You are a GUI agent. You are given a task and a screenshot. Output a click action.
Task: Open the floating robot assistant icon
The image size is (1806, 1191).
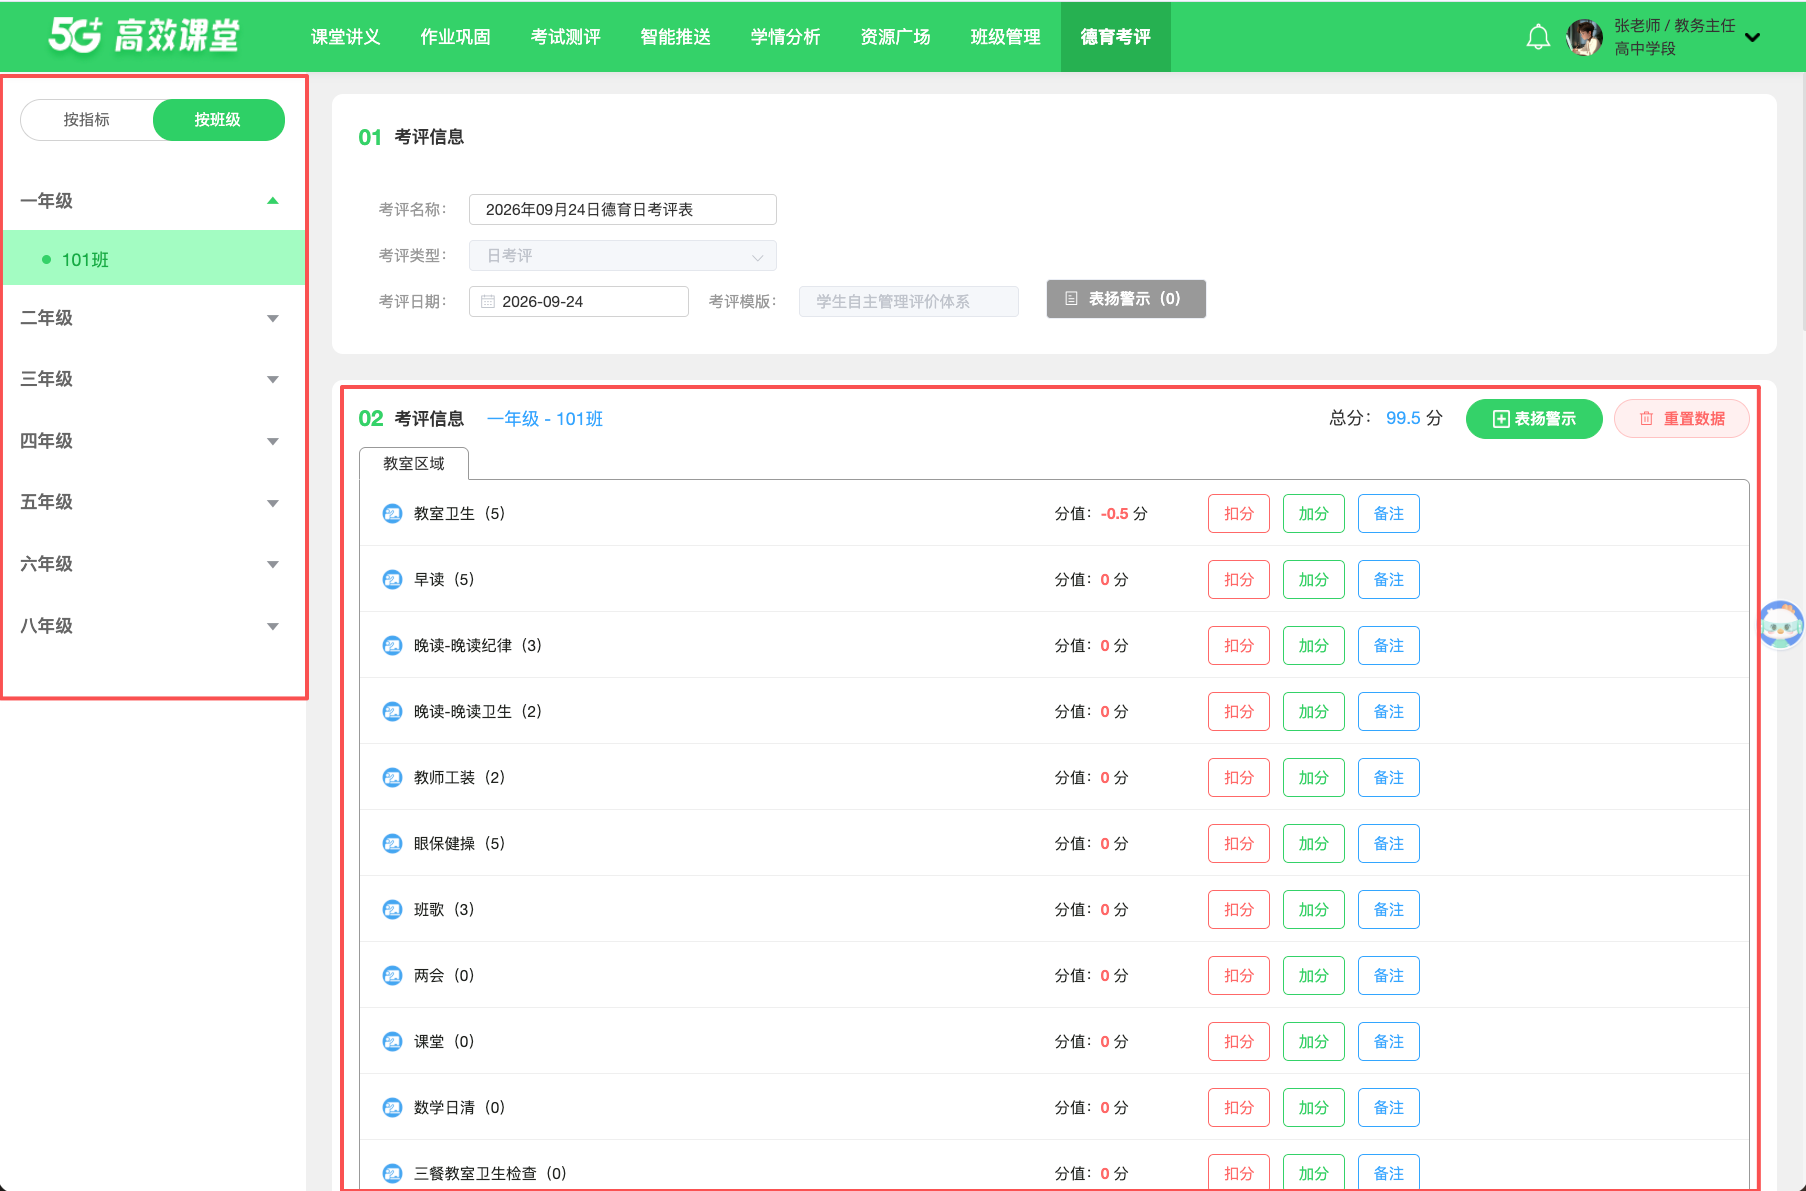[x=1782, y=624]
